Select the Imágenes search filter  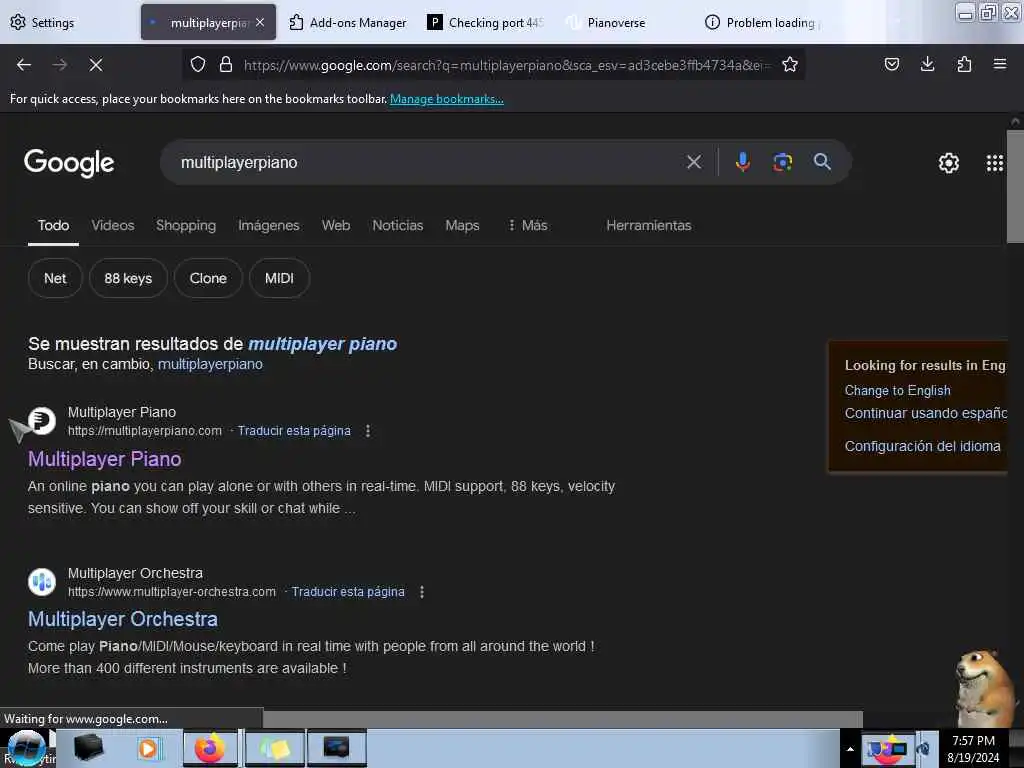click(x=268, y=225)
